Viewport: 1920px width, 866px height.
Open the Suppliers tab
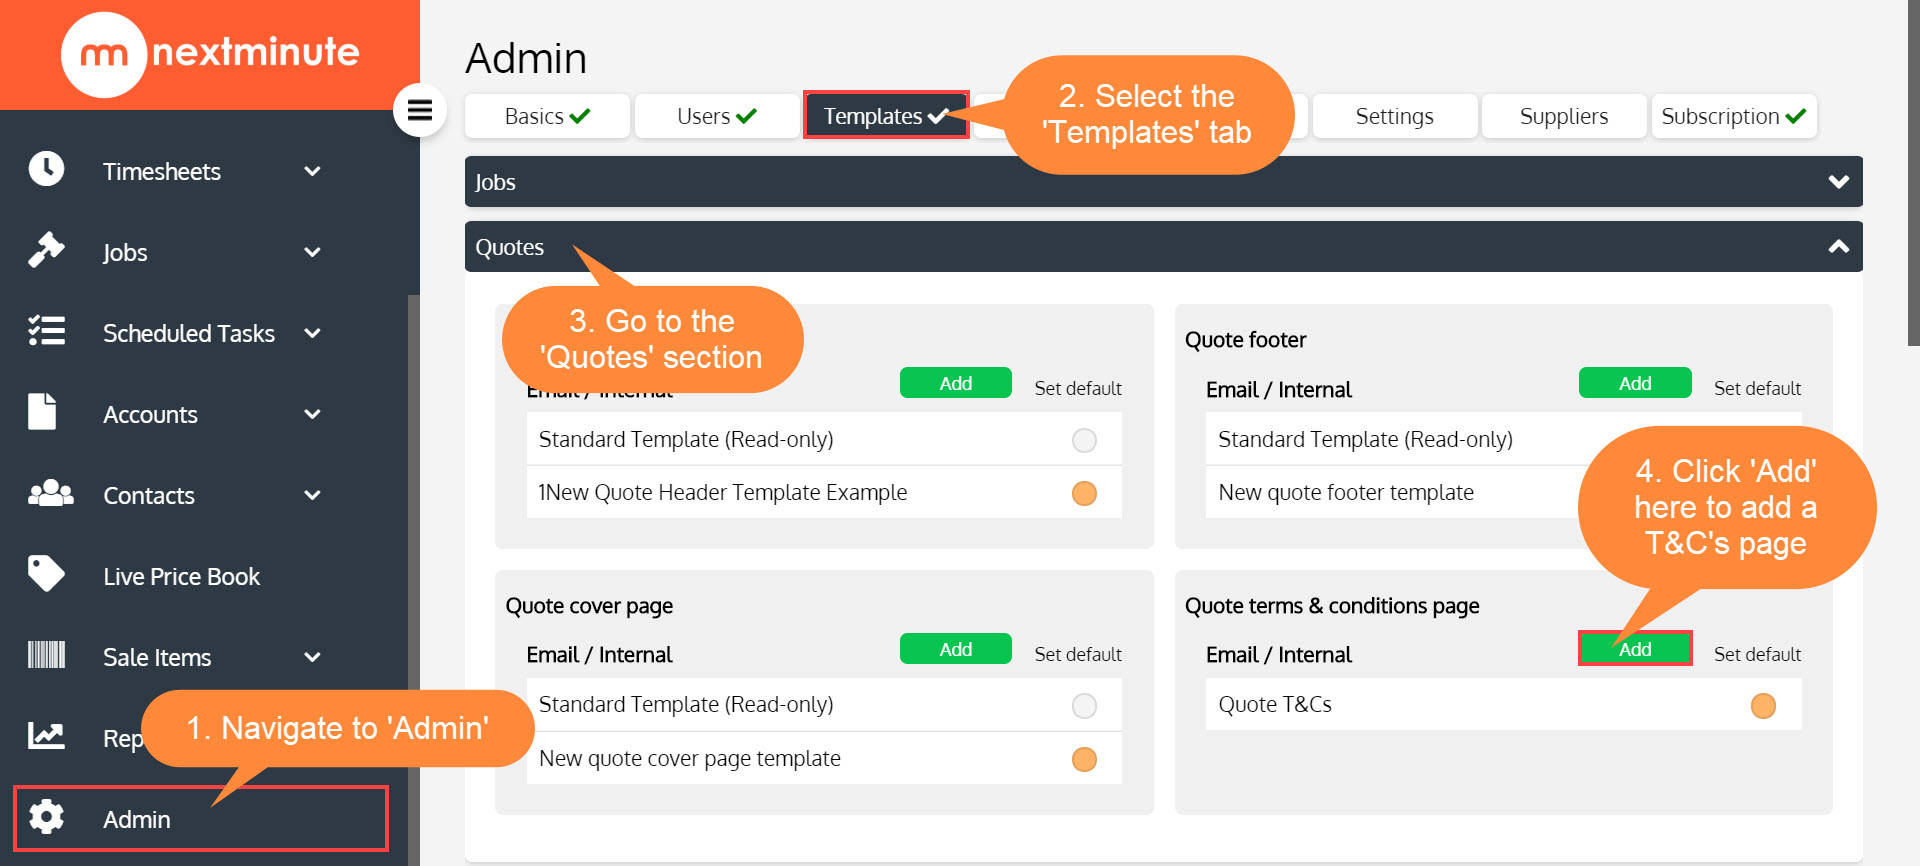click(1564, 116)
